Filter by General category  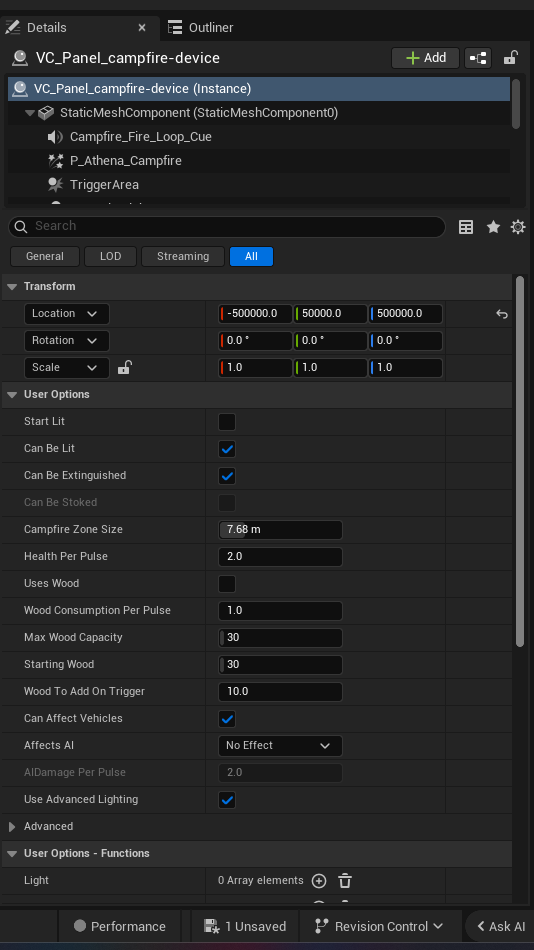click(45, 256)
